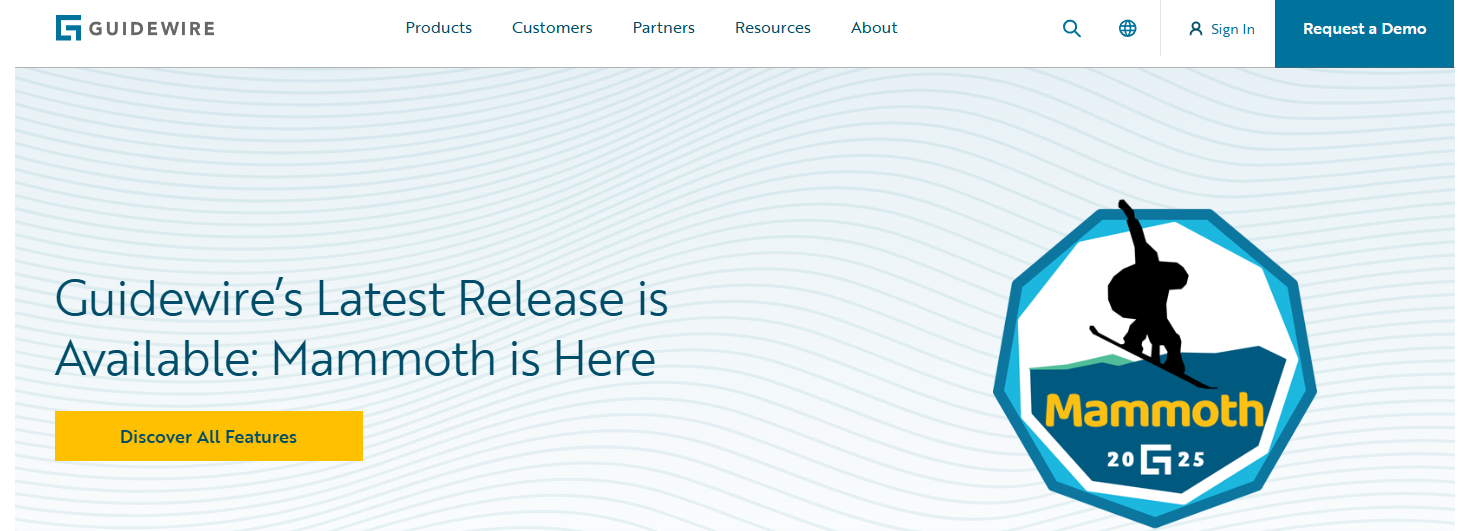
Task: Open the search magnifier icon
Action: click(x=1072, y=29)
